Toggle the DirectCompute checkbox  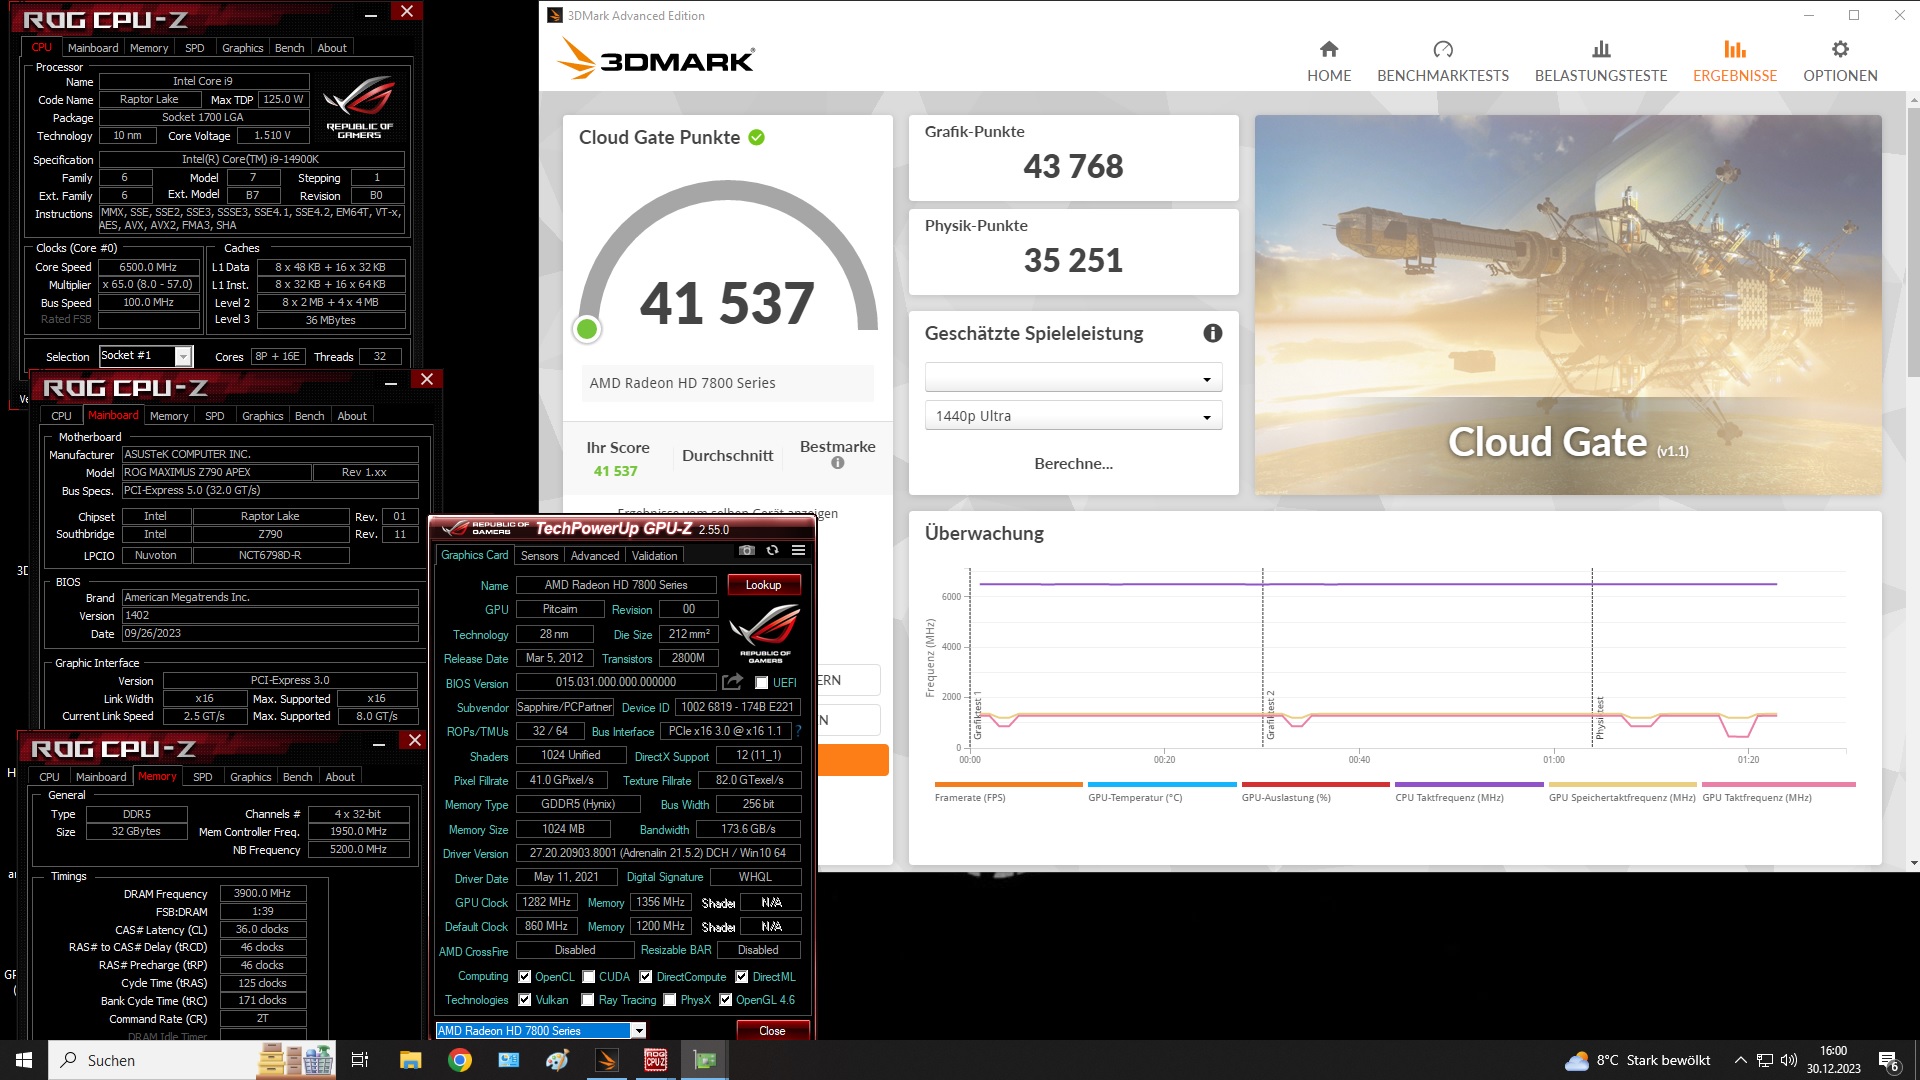click(x=646, y=977)
